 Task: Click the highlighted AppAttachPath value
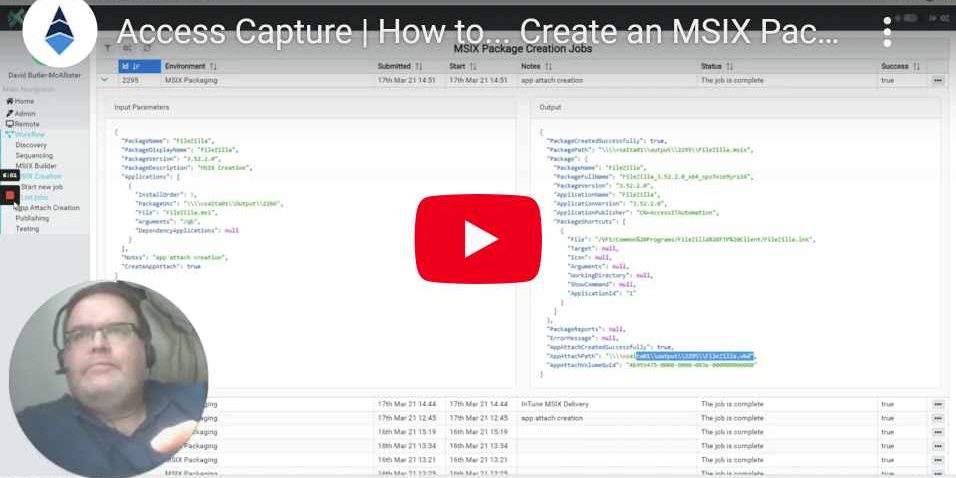click(695, 356)
